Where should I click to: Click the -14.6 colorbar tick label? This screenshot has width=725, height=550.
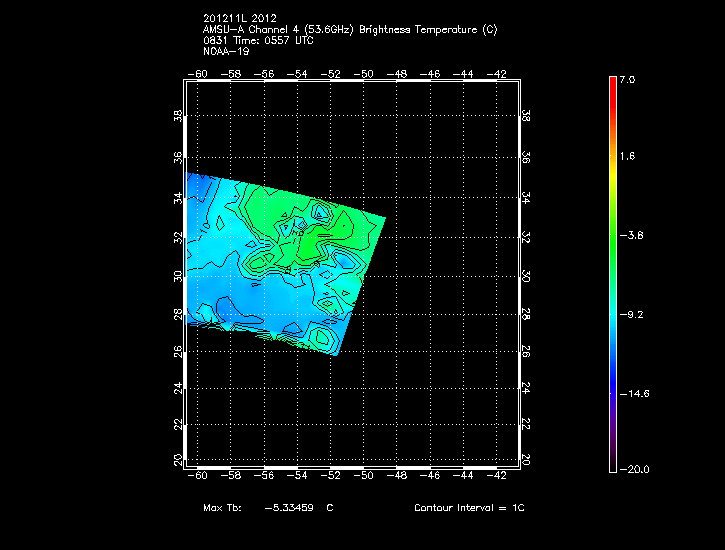633,393
